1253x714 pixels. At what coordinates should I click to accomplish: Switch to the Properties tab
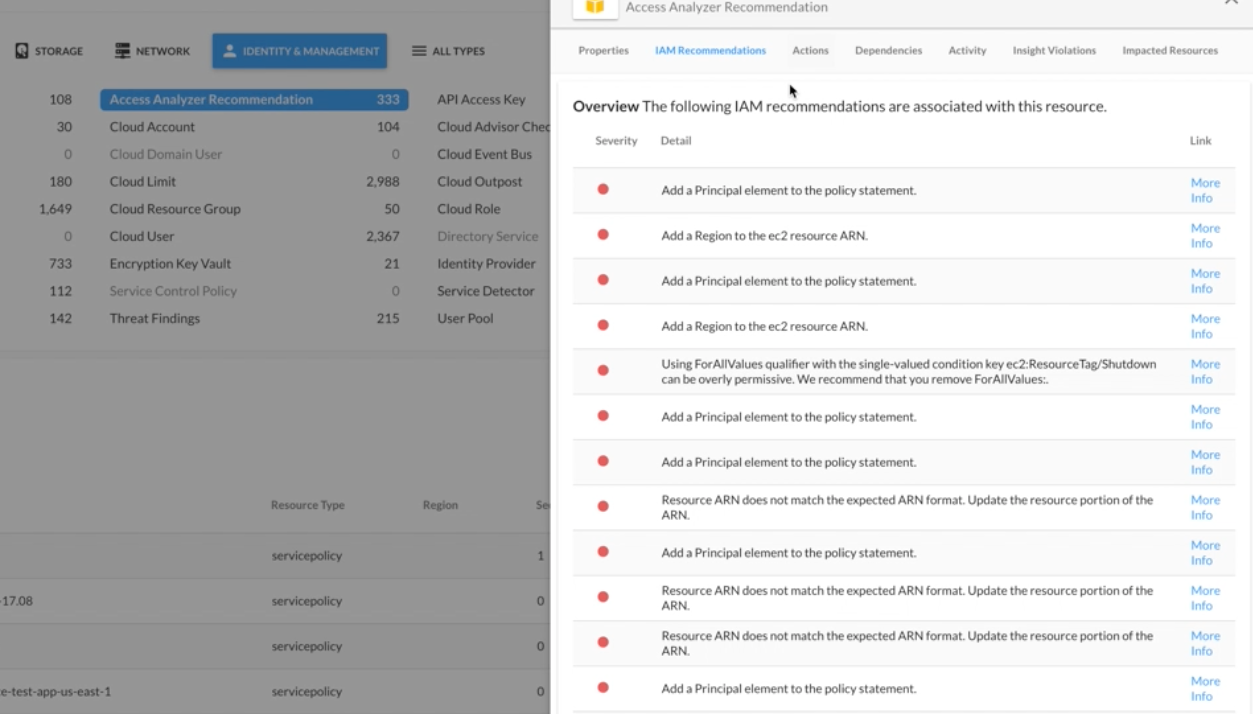tap(603, 50)
